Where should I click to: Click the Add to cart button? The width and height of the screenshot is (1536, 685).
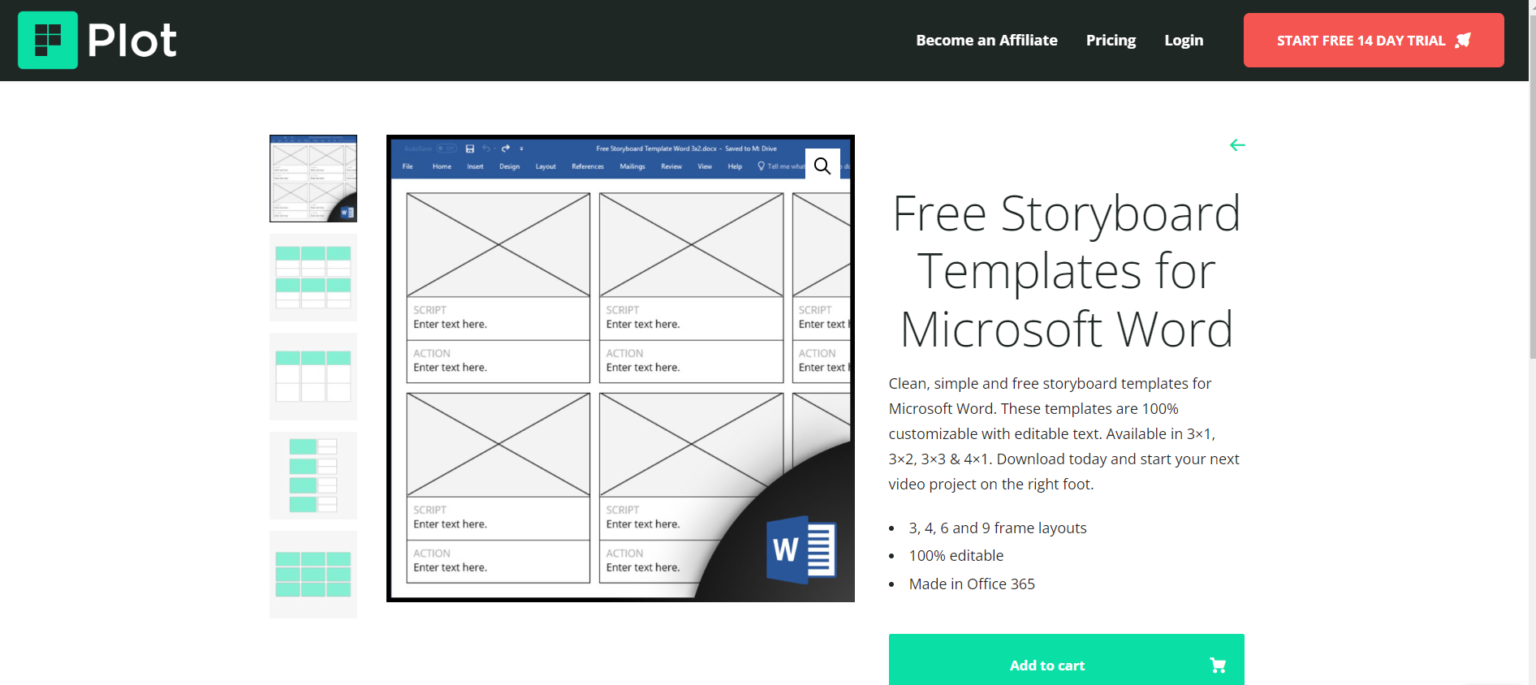[x=1047, y=664]
